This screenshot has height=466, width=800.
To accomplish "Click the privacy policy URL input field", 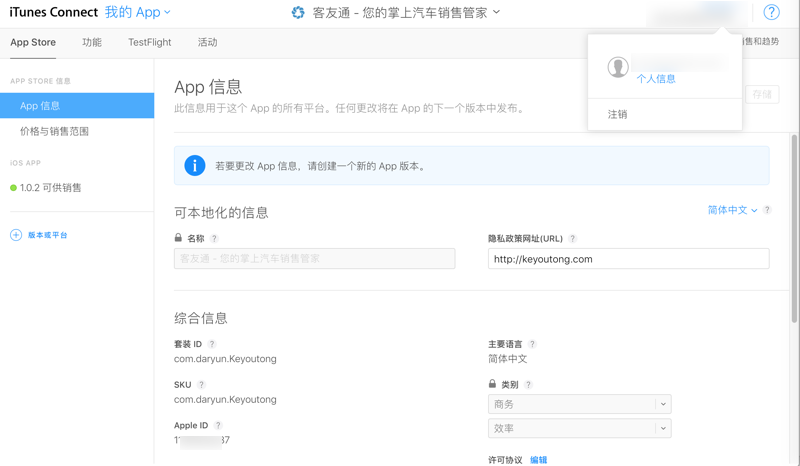I will click(629, 259).
